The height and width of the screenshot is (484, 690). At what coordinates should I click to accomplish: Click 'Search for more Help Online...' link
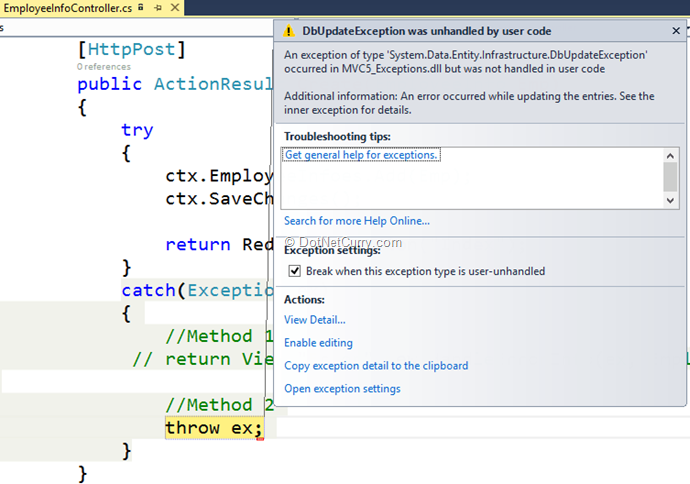tap(357, 221)
